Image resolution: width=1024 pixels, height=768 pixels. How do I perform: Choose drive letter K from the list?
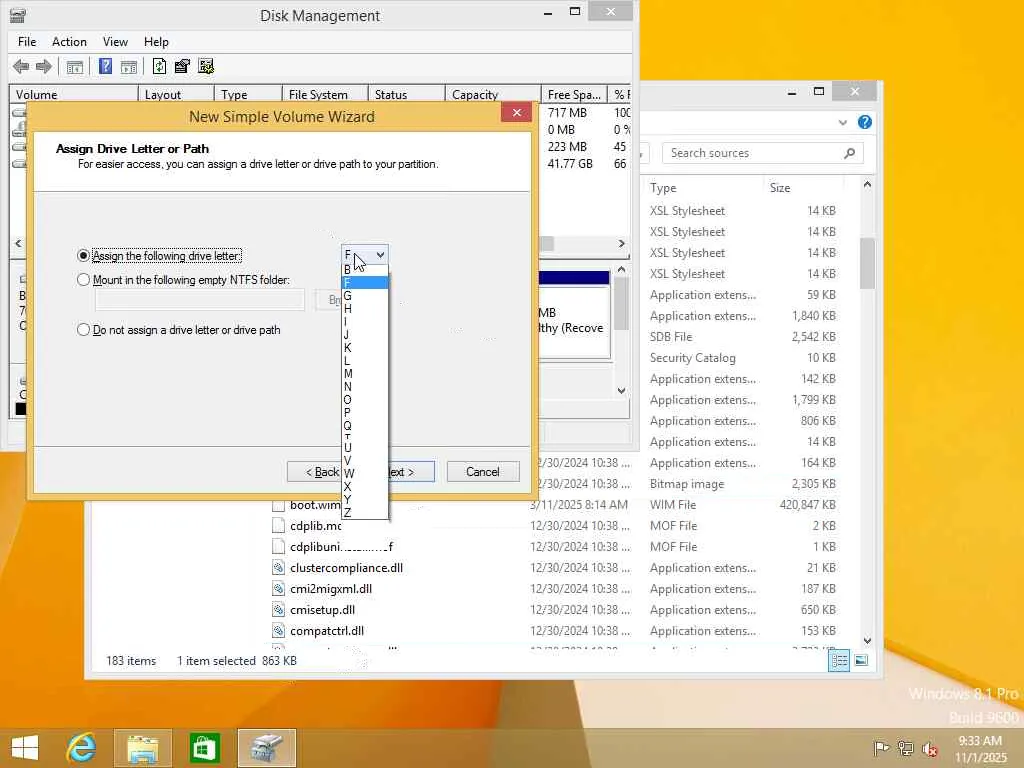(x=365, y=347)
